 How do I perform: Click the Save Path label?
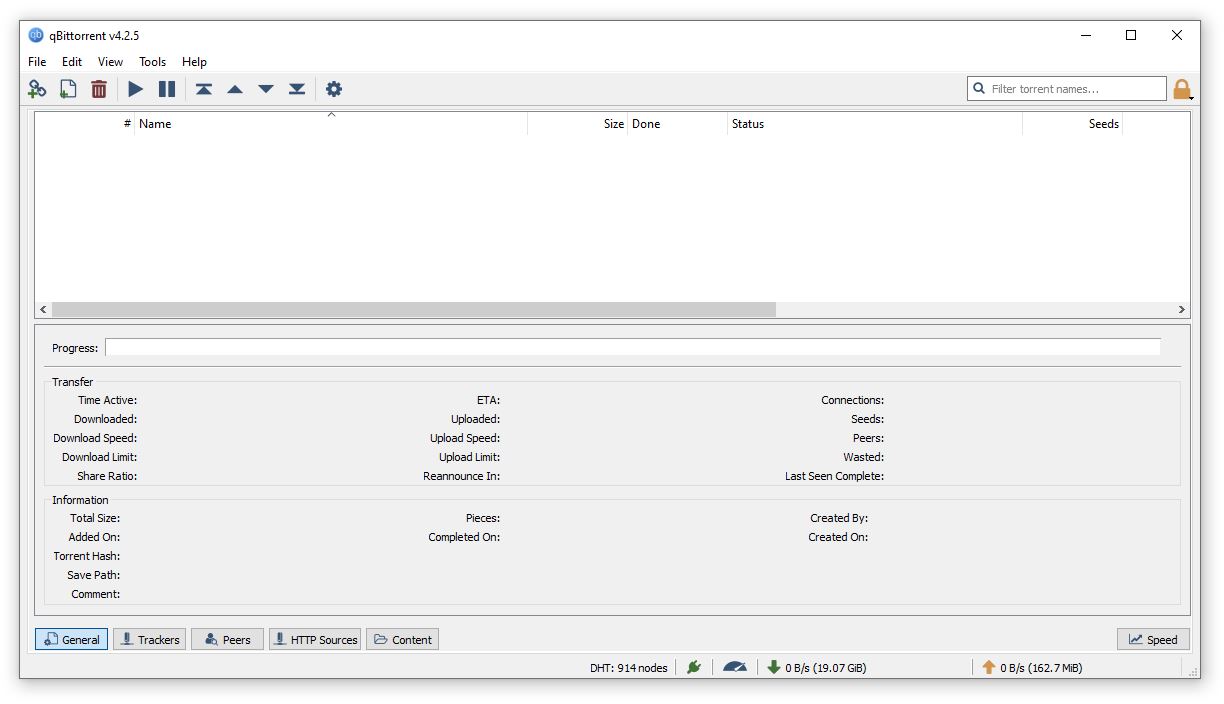pyautogui.click(x=94, y=575)
